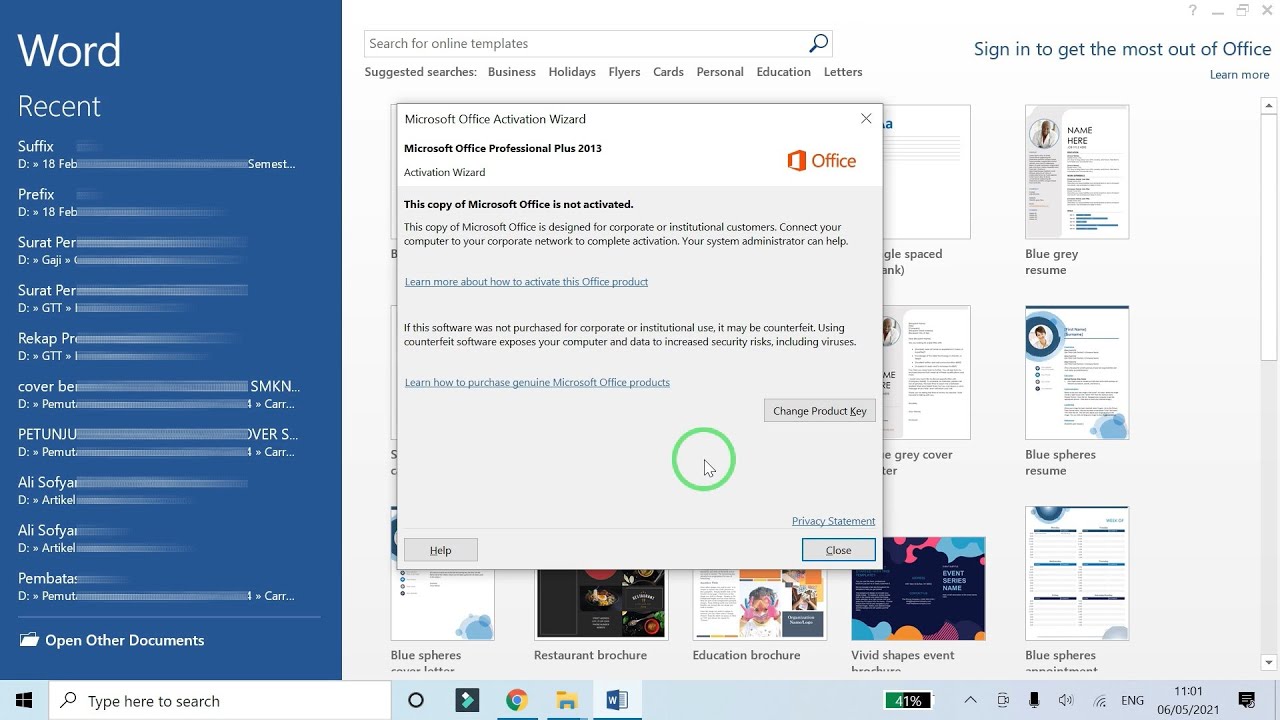Image resolution: width=1280 pixels, height=720 pixels.
Task: Open the notification center icon
Action: 1247,701
